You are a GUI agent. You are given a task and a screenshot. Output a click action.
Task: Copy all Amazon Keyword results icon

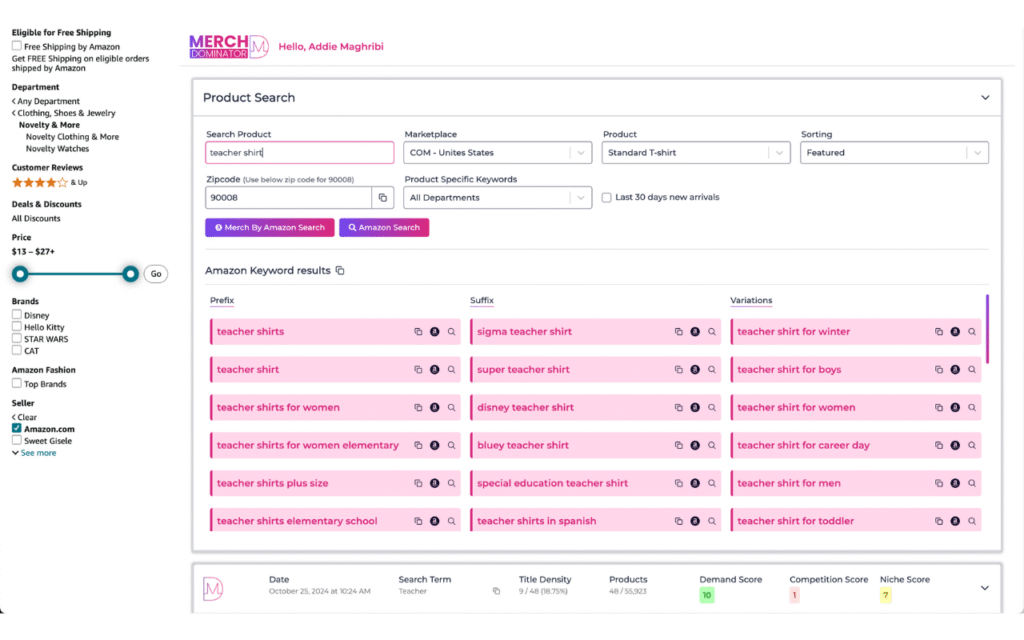340,270
